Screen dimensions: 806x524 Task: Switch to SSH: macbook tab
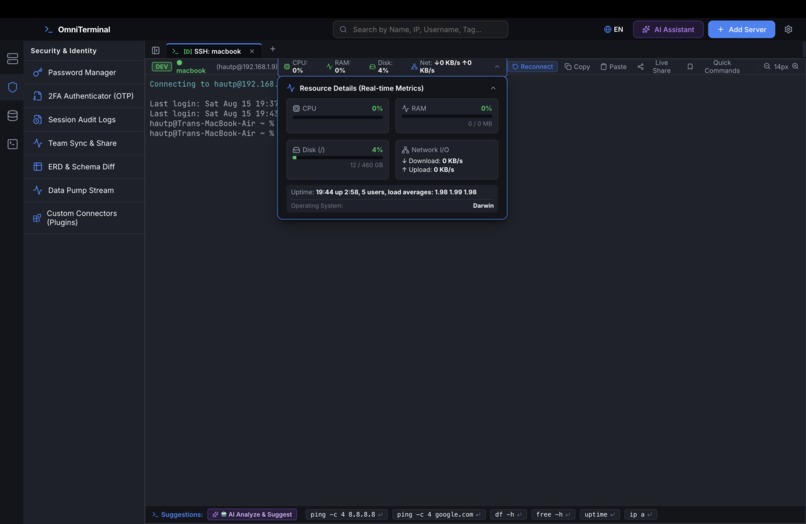[x=212, y=51]
